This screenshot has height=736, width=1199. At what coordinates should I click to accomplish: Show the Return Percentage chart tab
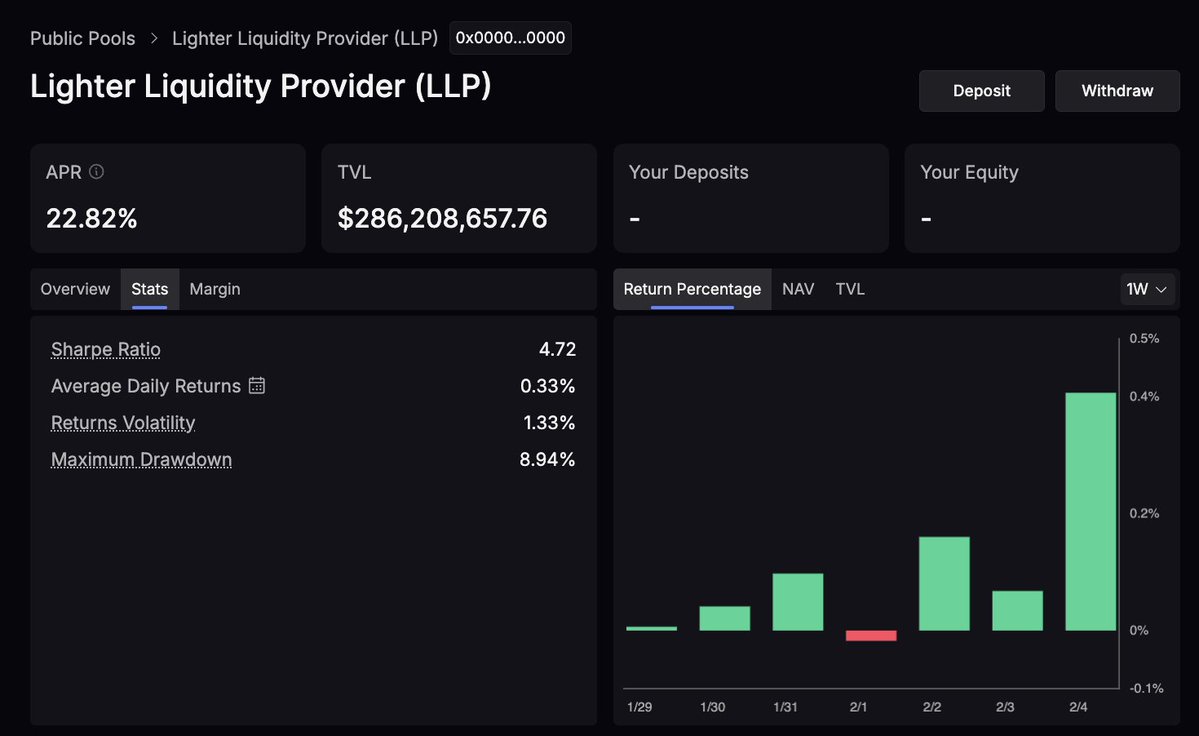click(692, 289)
